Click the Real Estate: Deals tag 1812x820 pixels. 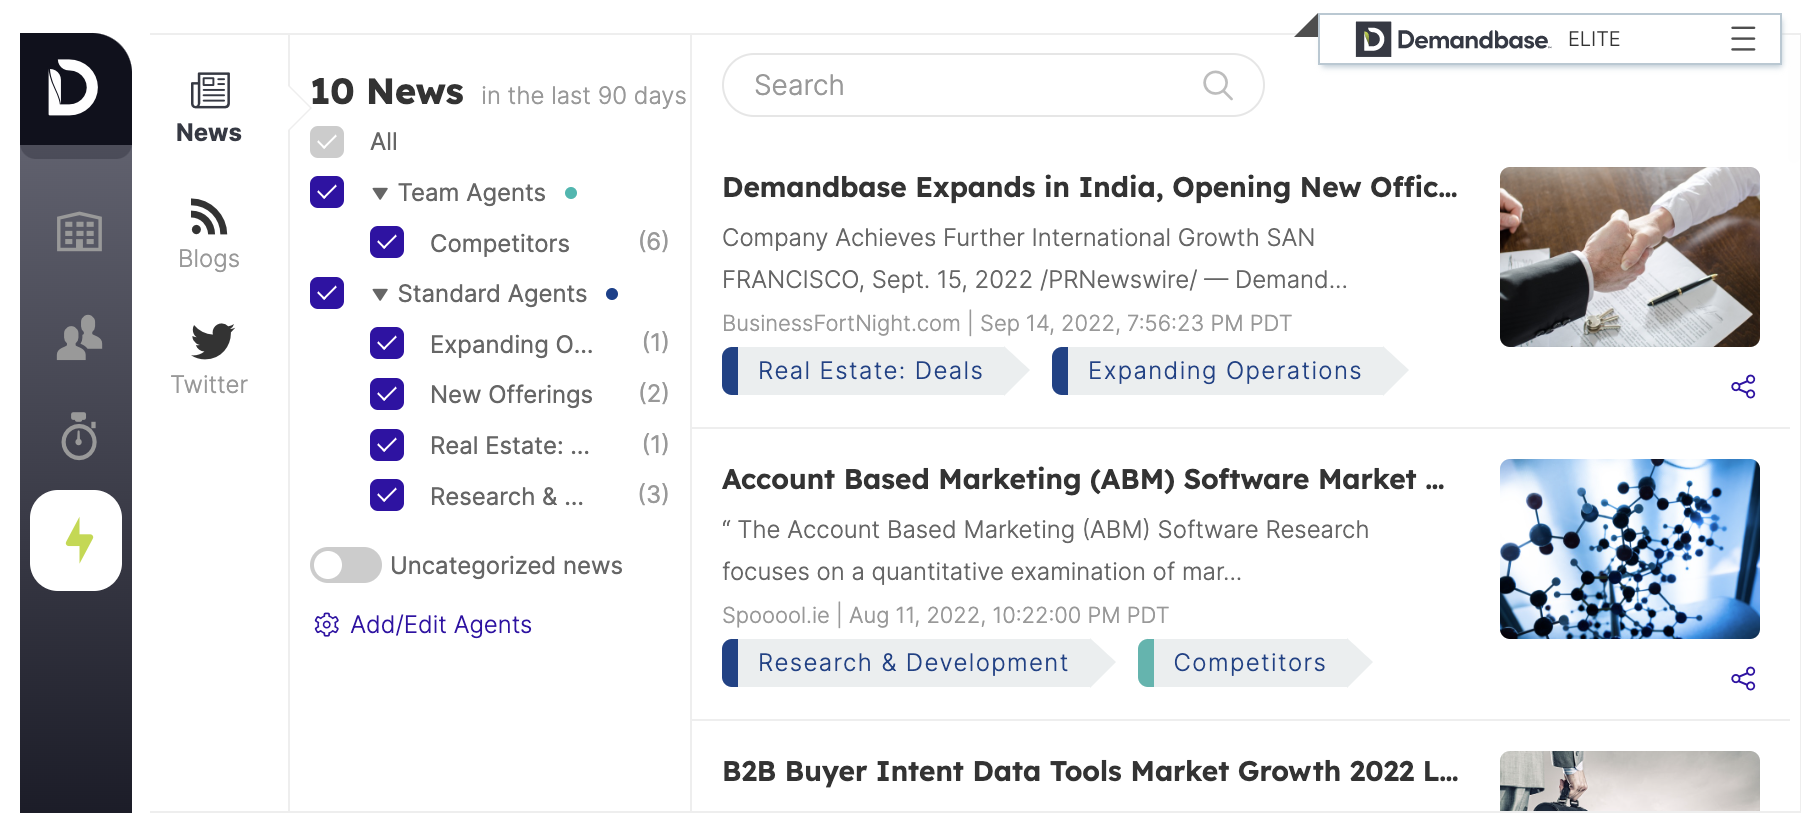pyautogui.click(x=876, y=371)
